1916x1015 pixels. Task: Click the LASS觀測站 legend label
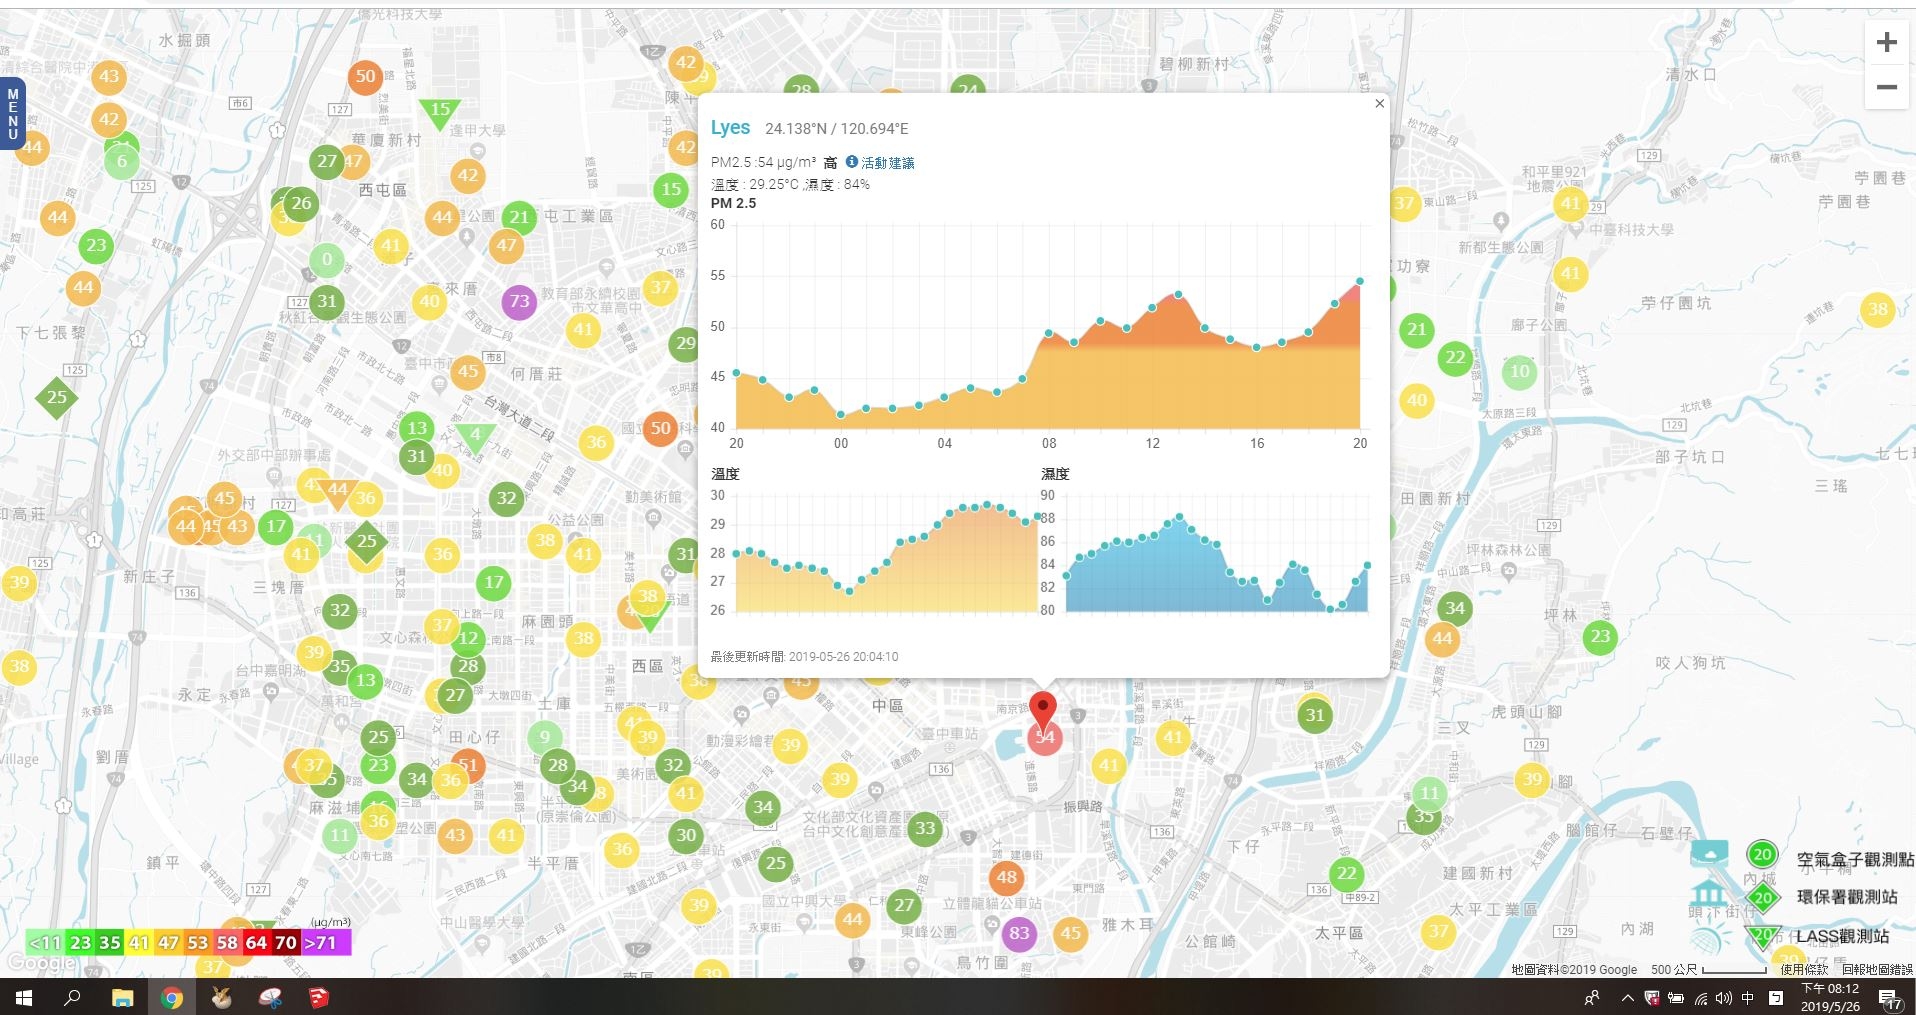pyautogui.click(x=1843, y=936)
